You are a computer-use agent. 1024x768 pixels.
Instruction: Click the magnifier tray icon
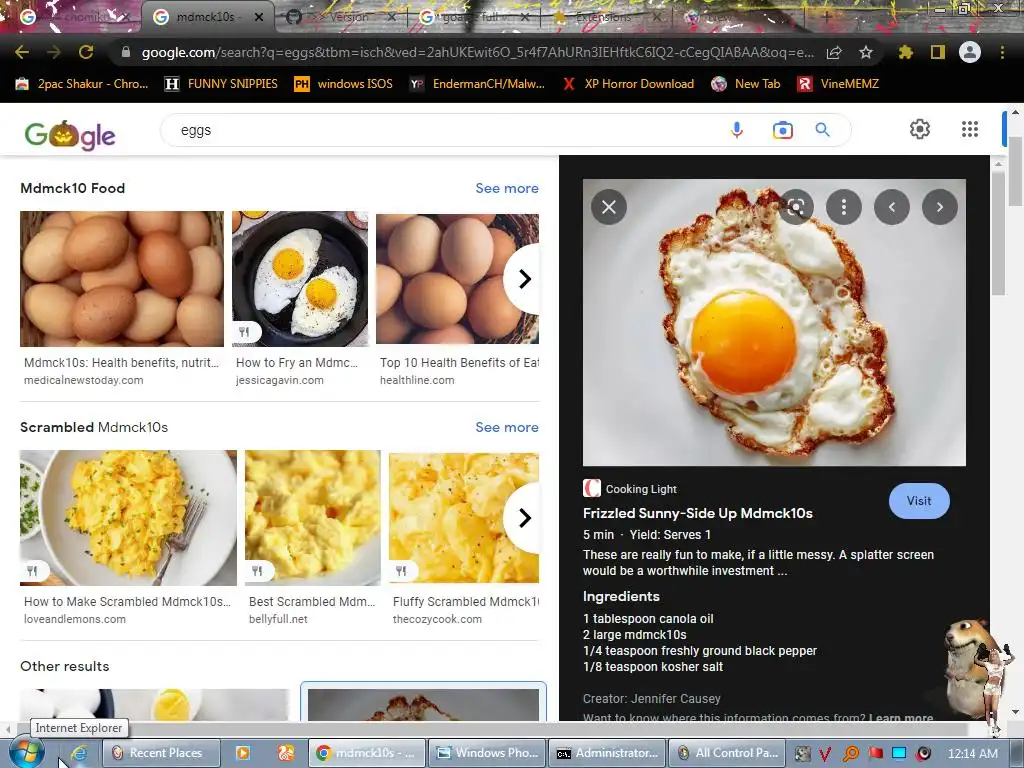(850, 754)
